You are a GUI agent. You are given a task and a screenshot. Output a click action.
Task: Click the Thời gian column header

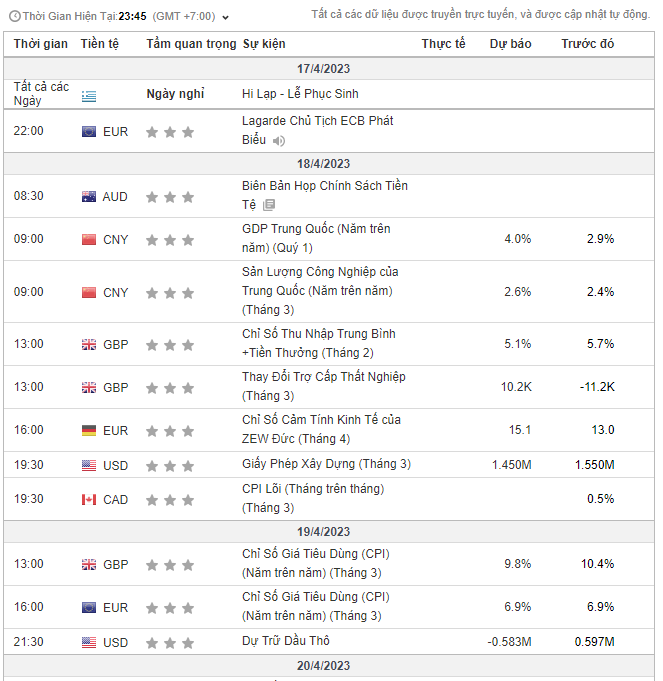point(41,44)
